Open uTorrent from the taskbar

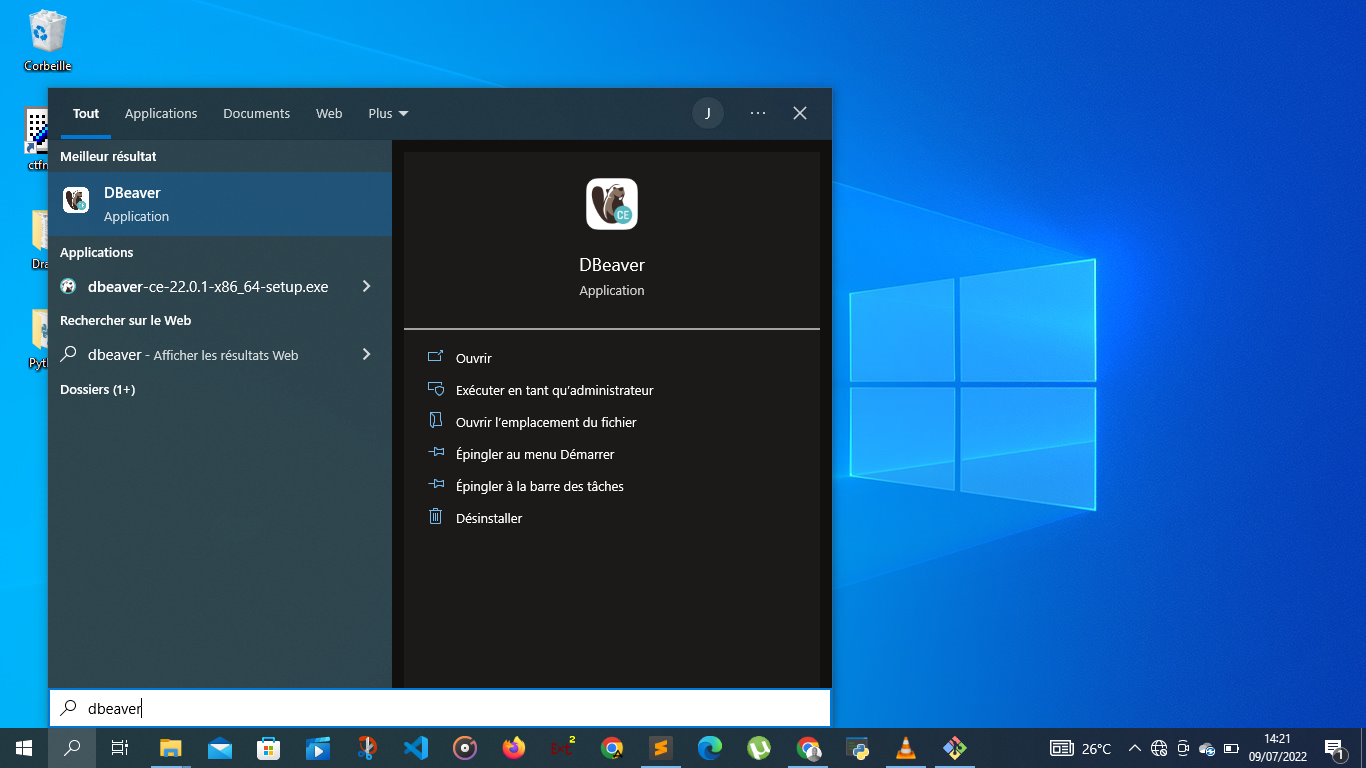pos(759,748)
